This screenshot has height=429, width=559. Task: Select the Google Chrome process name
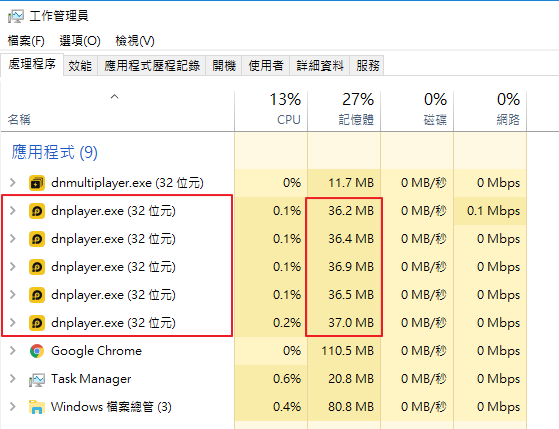(96, 351)
